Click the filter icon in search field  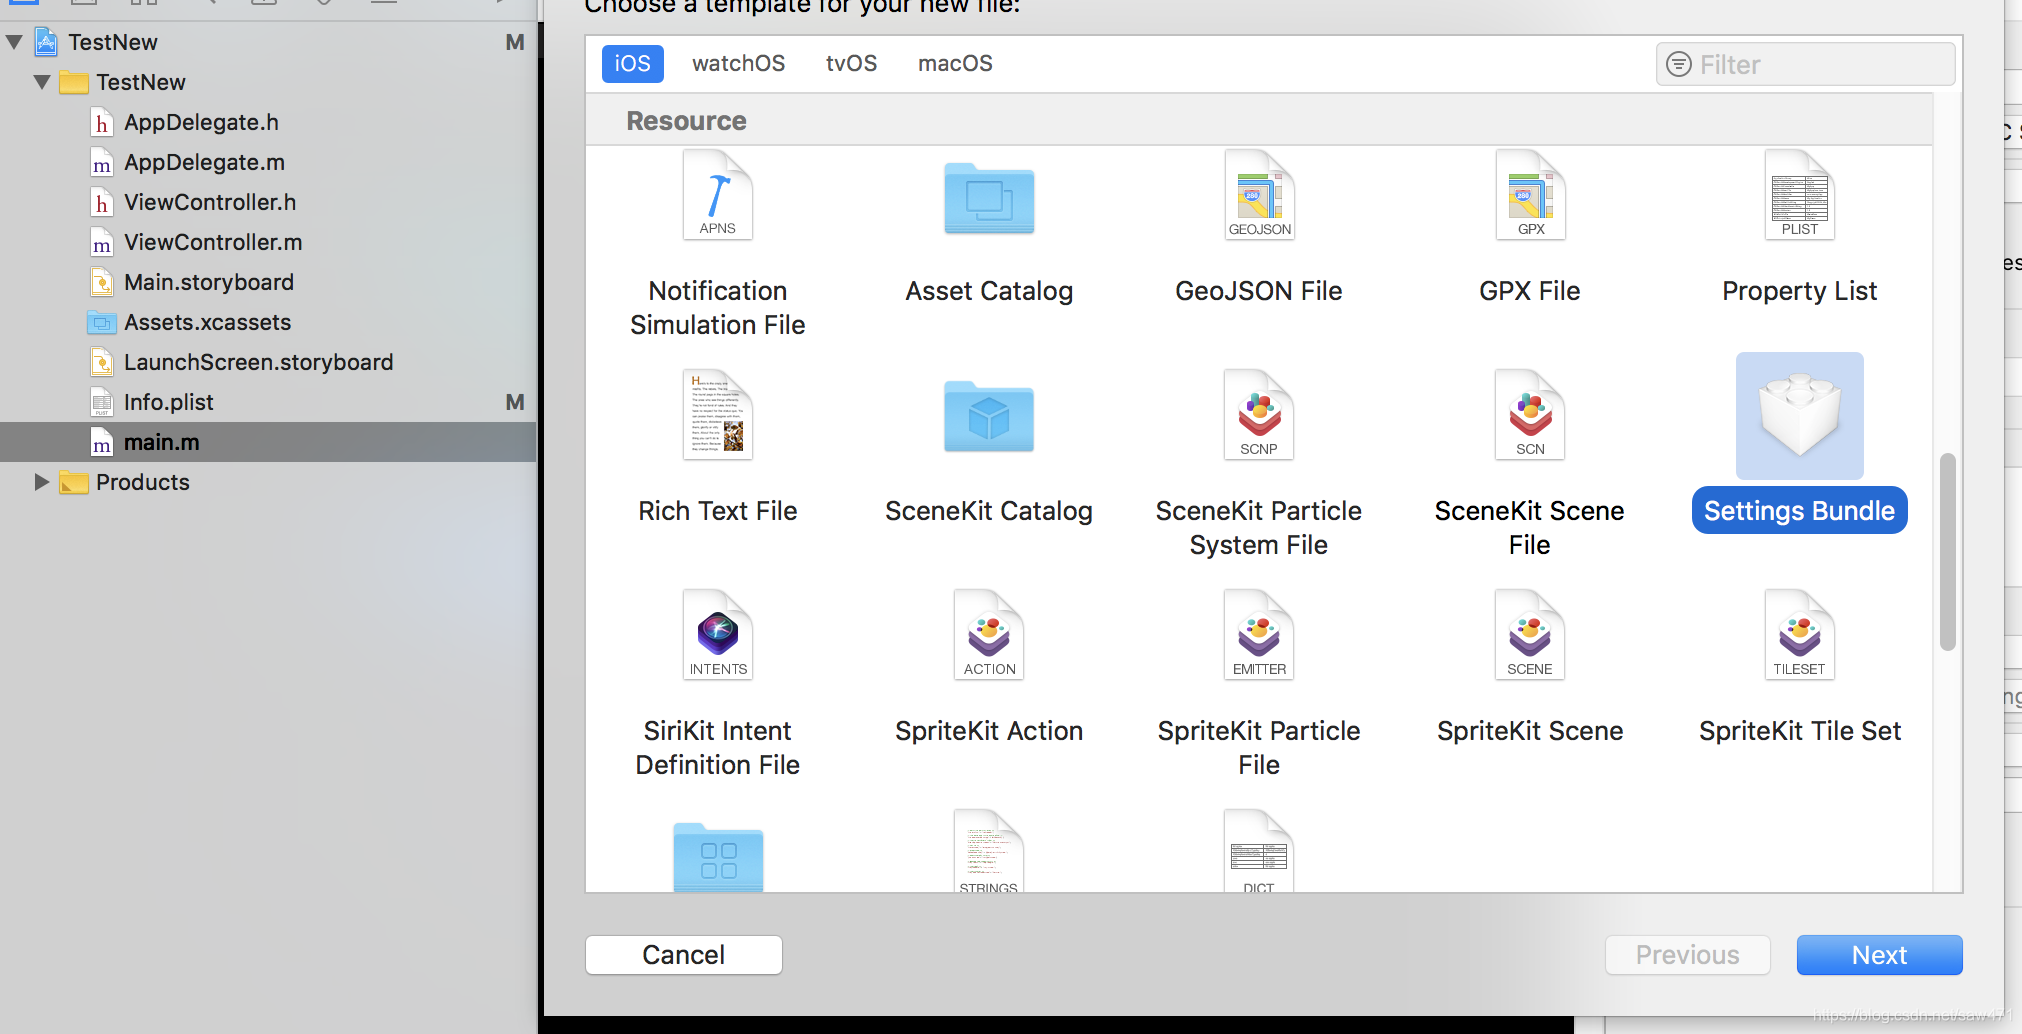click(x=1678, y=64)
